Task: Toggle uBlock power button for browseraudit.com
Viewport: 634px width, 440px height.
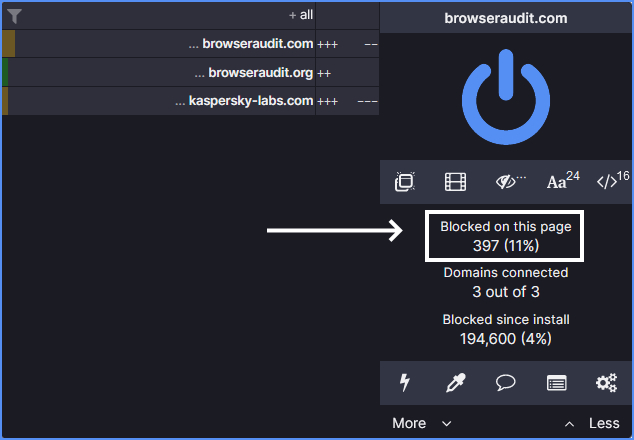Action: tap(506, 97)
